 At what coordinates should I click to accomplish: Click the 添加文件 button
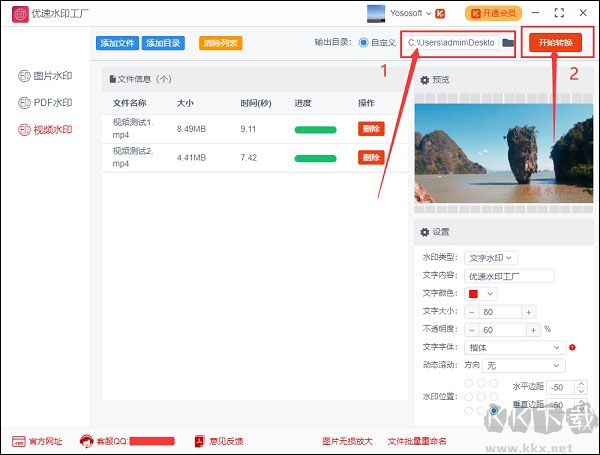coord(117,43)
